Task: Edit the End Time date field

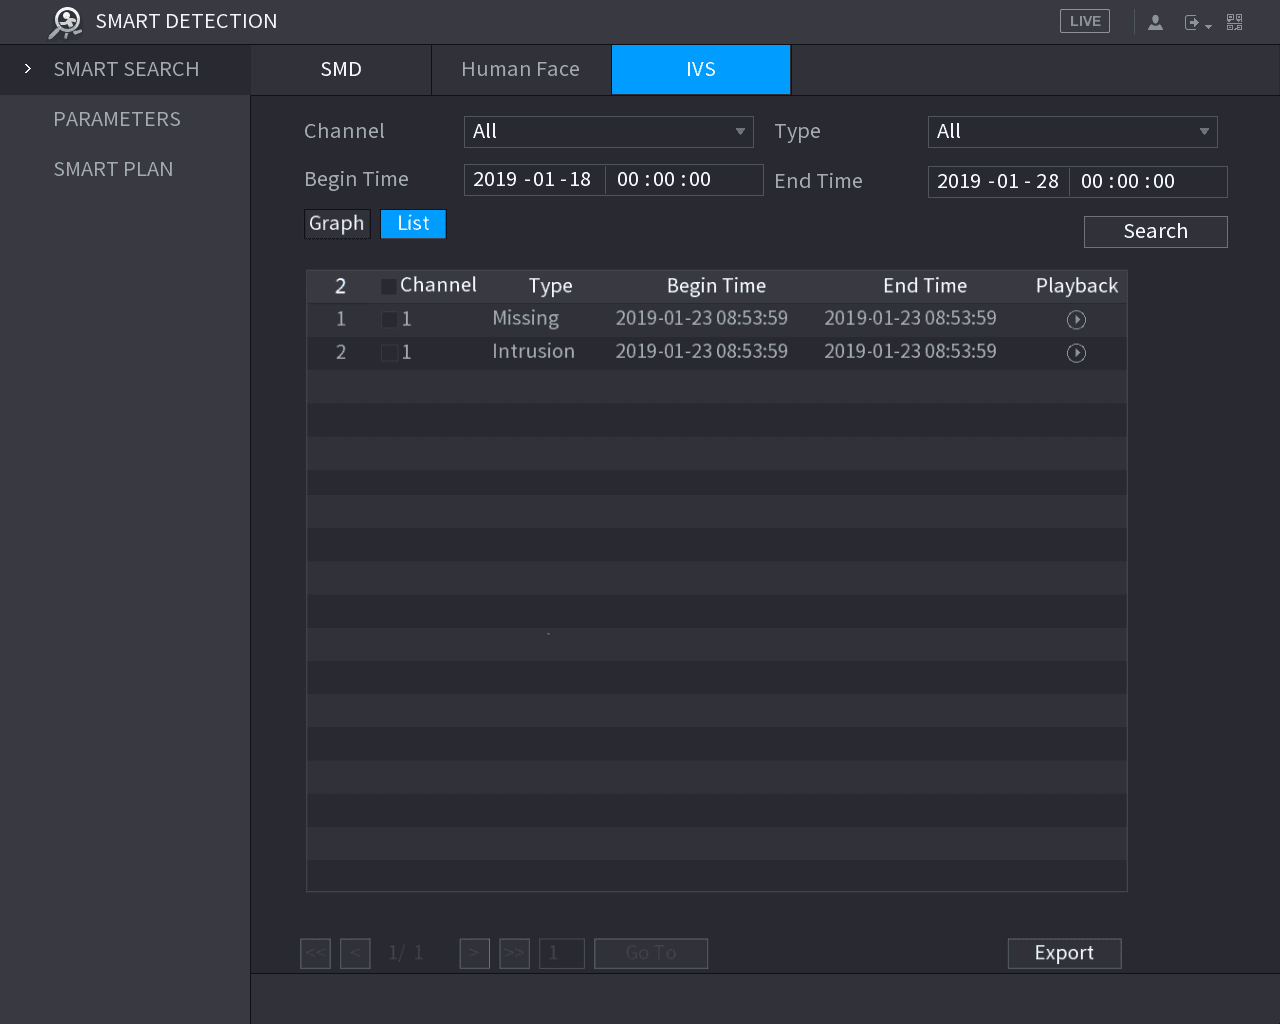Action: [x=998, y=182]
